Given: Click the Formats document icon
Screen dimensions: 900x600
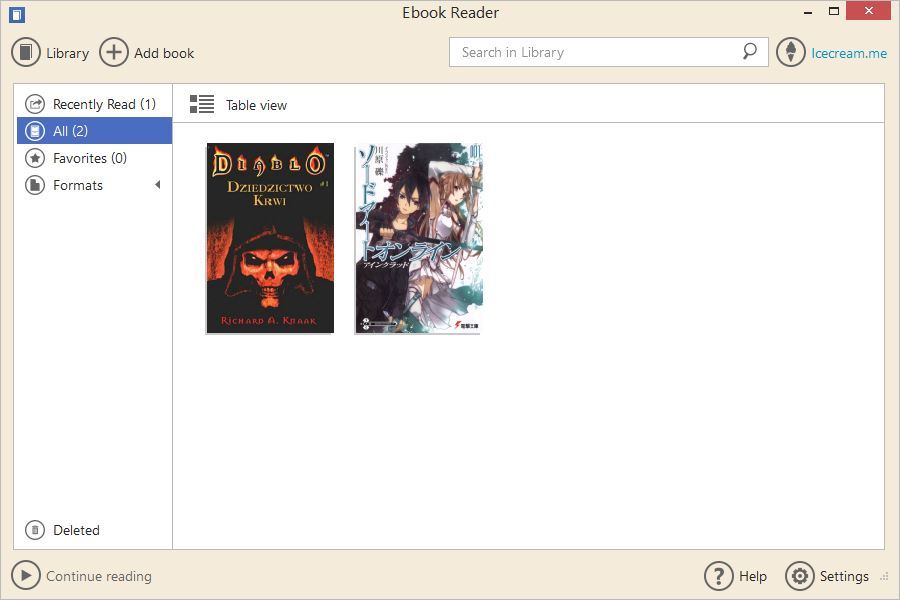Looking at the screenshot, I should pos(35,185).
